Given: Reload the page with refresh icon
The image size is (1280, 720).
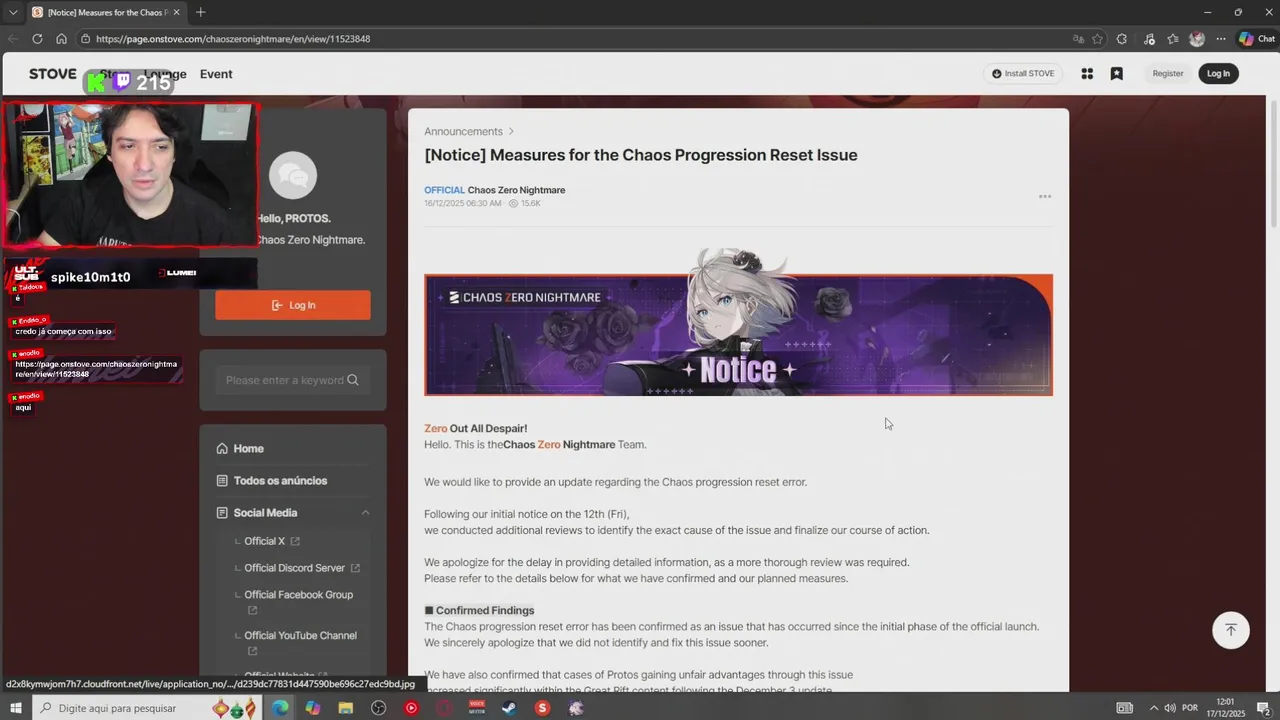Looking at the screenshot, I should [37, 39].
